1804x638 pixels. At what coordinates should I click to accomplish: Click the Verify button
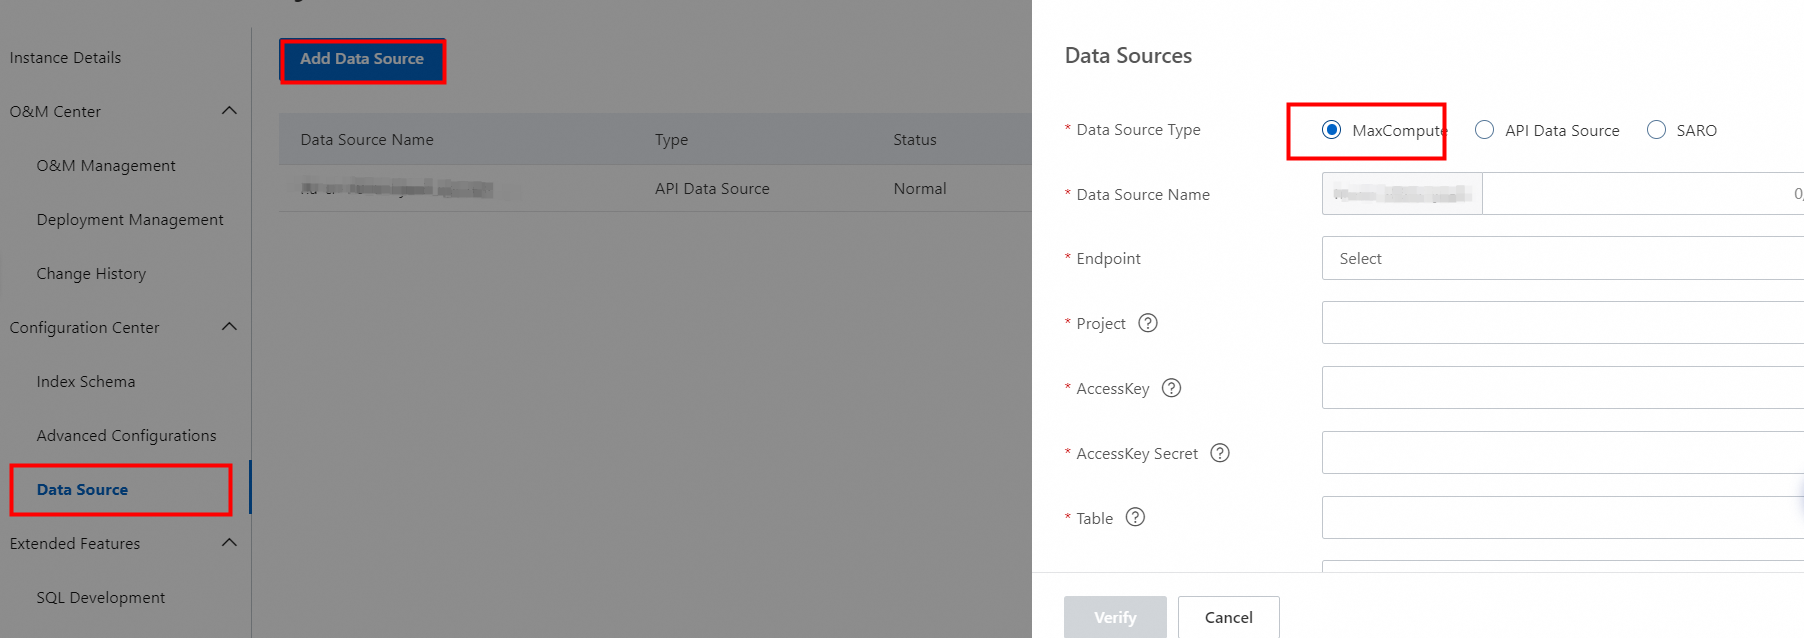[x=1115, y=617]
